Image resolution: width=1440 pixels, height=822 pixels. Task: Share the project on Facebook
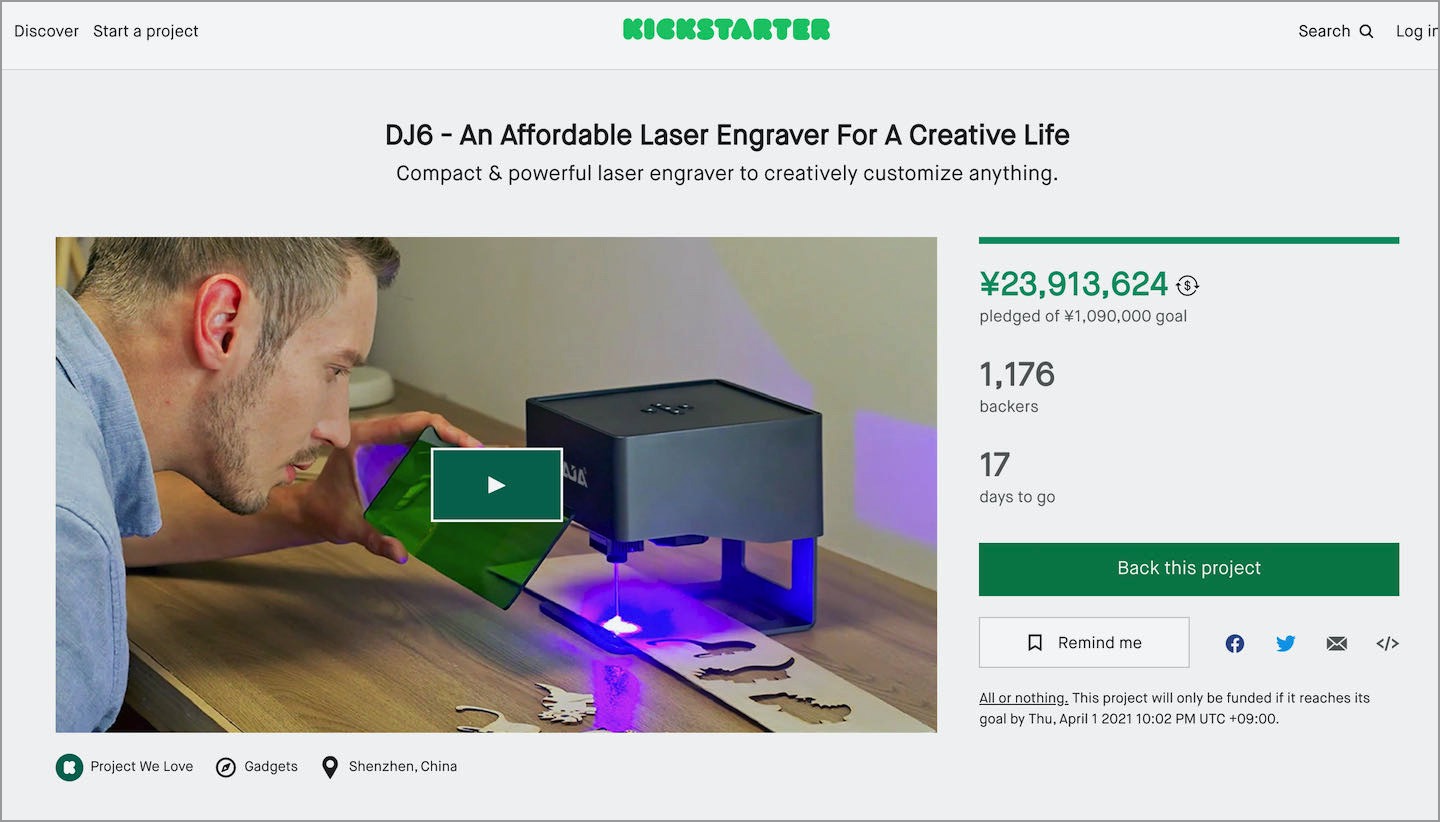(x=1235, y=644)
